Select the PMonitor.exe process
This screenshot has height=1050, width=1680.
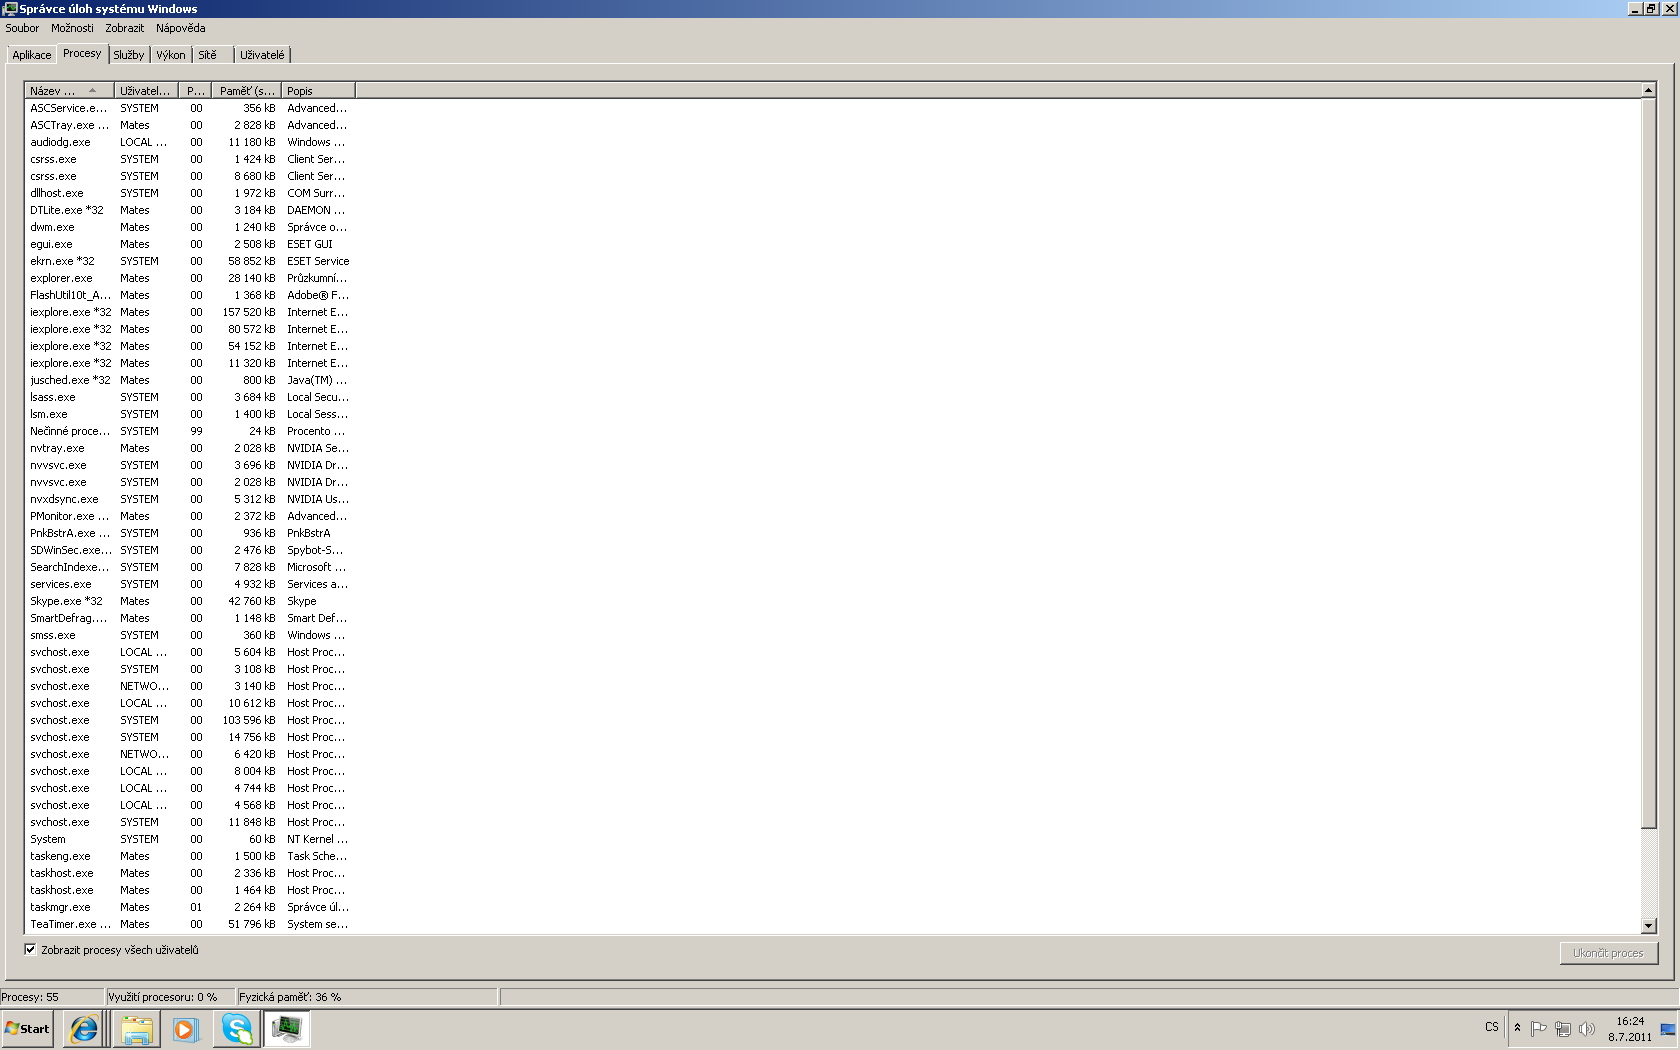190,516
